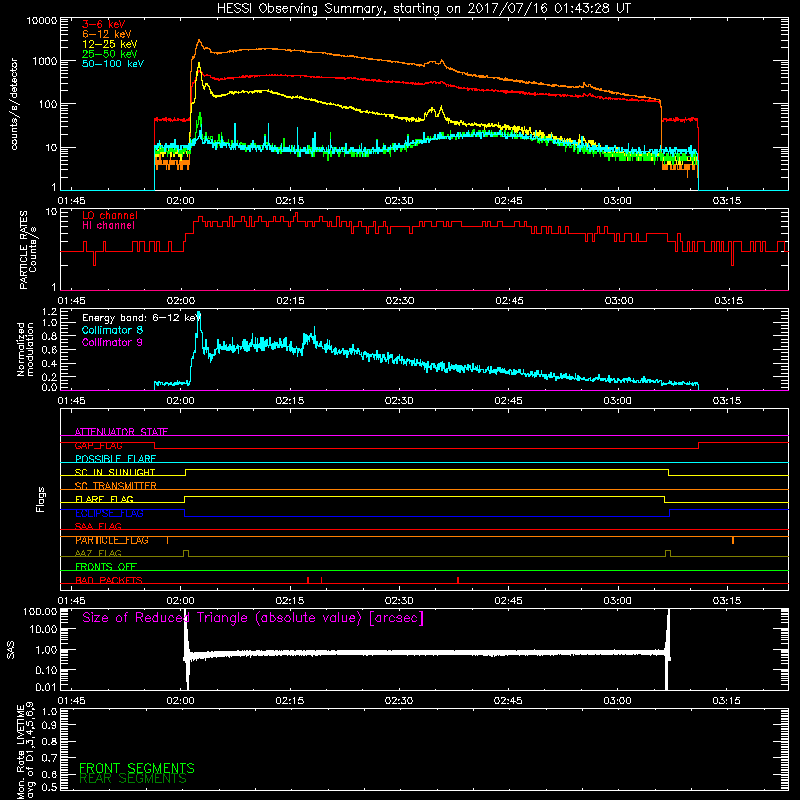Click the SC_IN_SUNLIGHT flag label
The height and width of the screenshot is (800, 800).
[115, 472]
